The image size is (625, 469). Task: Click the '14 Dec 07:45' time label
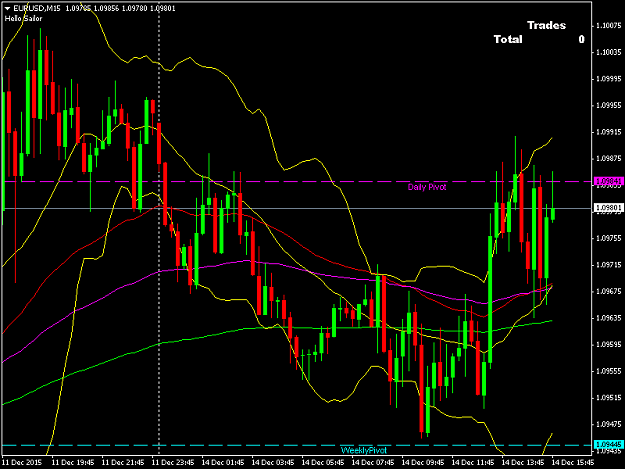pyautogui.click(x=373, y=463)
